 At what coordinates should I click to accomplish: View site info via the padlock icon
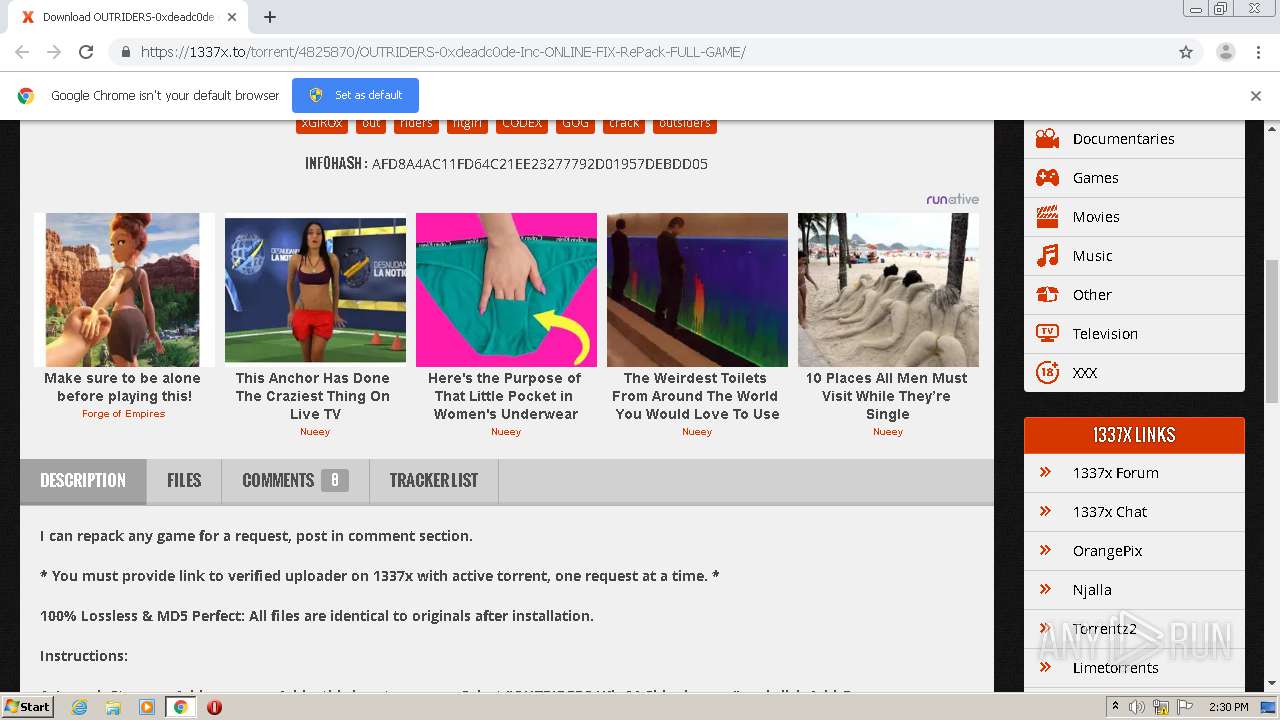coord(125,52)
